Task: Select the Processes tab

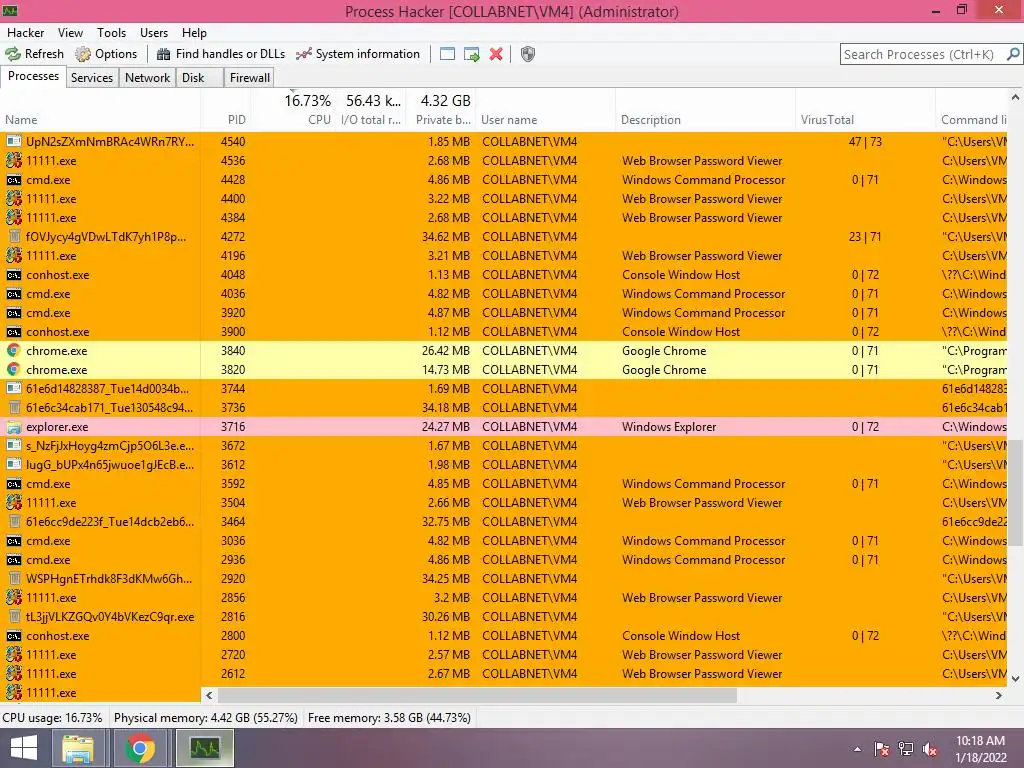Action: click(33, 76)
